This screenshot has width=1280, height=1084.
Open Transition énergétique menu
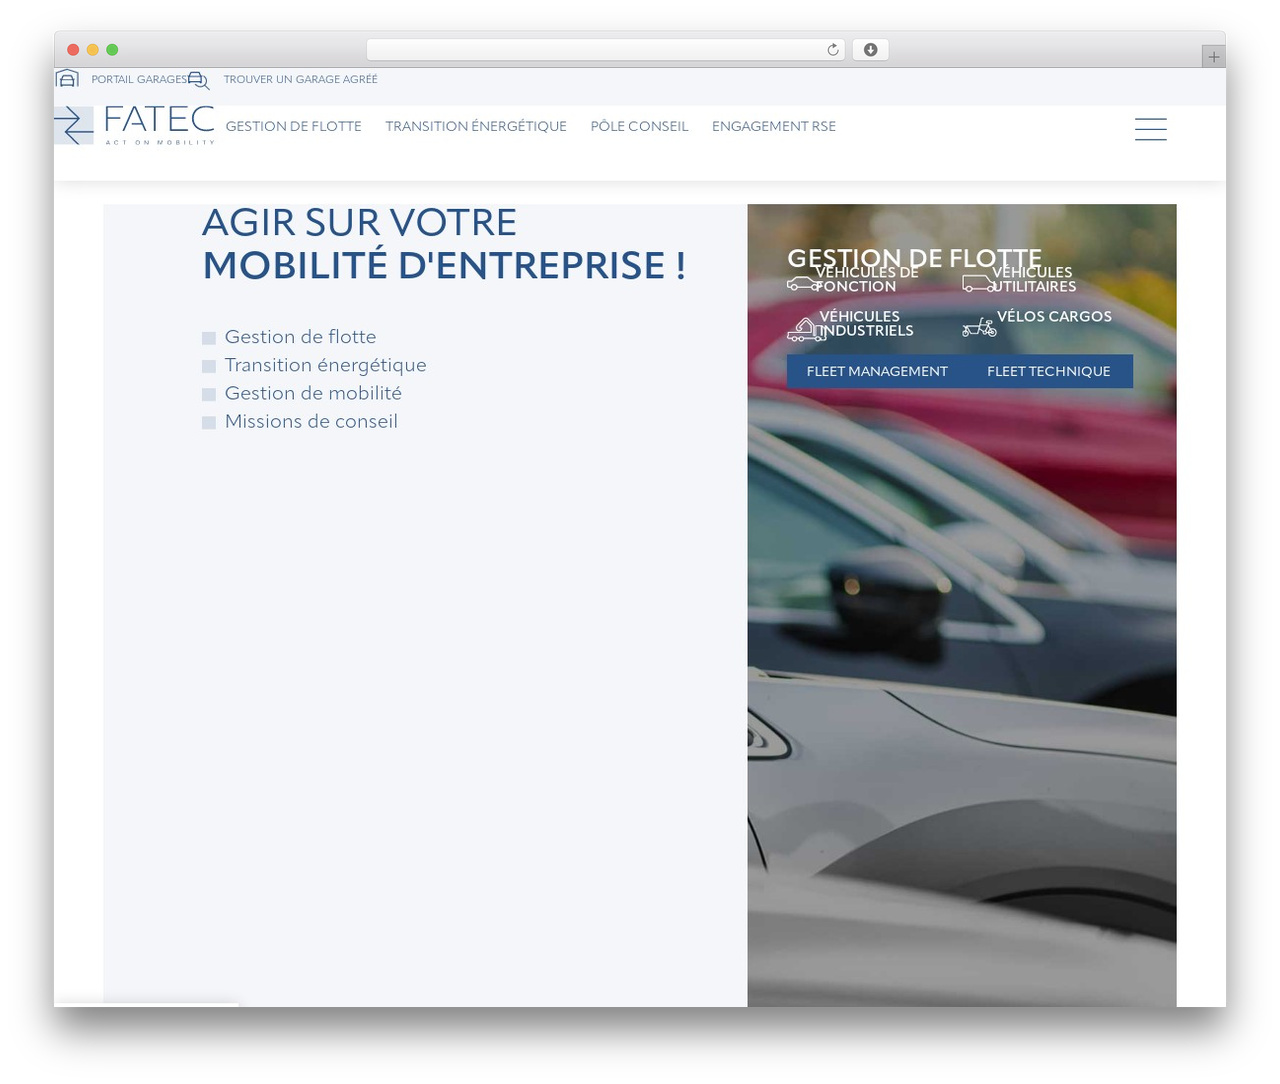click(x=476, y=126)
